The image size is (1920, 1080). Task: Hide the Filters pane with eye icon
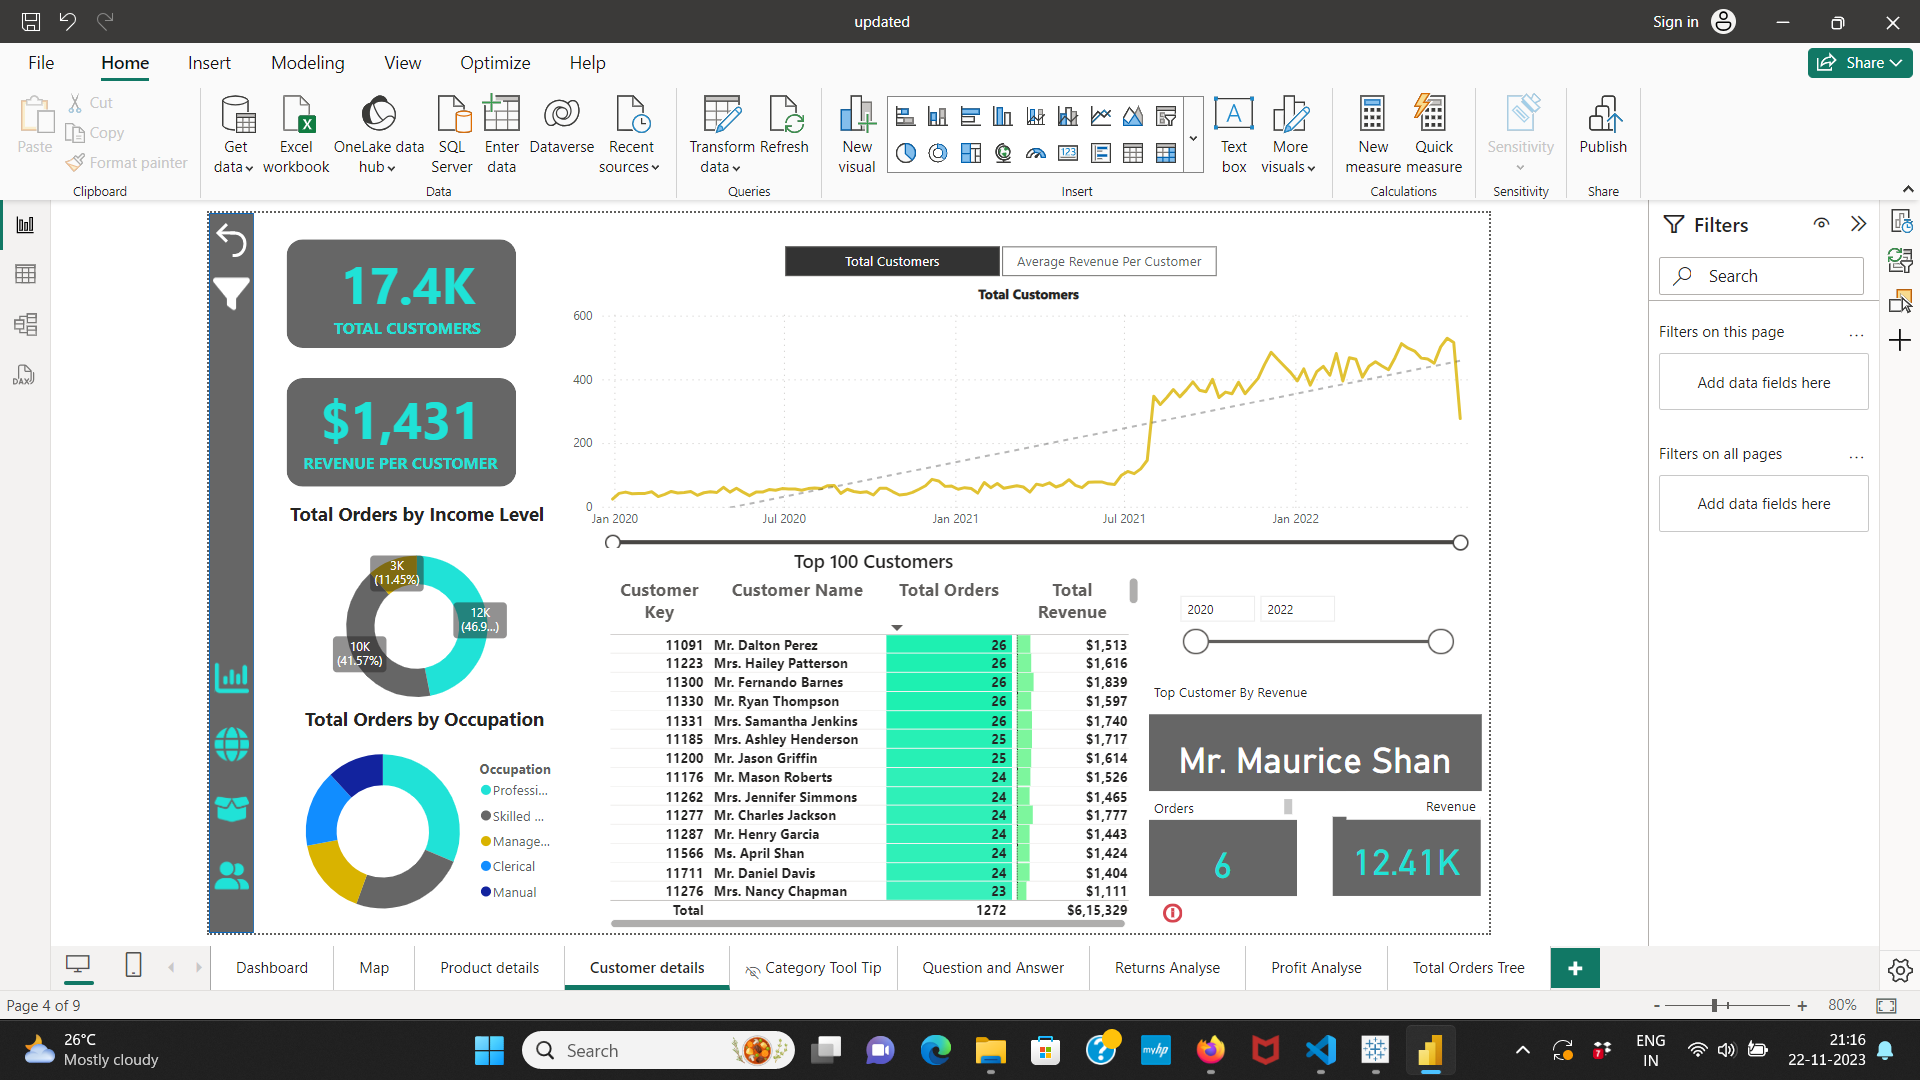coord(1821,224)
